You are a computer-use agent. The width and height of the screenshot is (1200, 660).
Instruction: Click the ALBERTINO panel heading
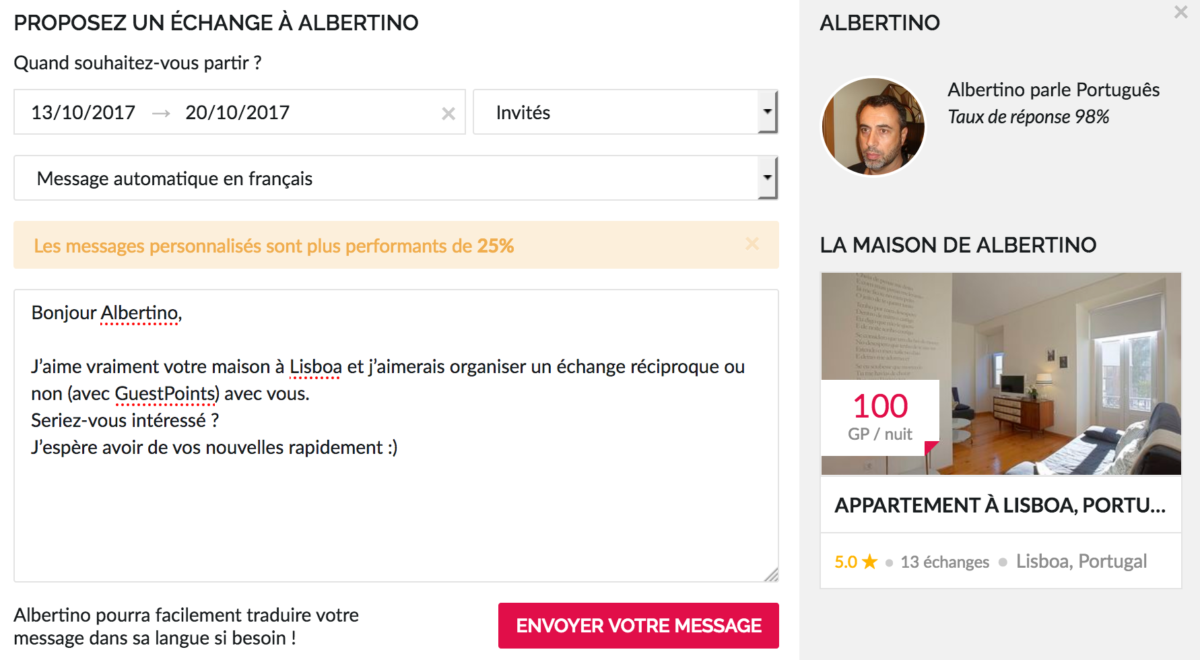point(879,23)
